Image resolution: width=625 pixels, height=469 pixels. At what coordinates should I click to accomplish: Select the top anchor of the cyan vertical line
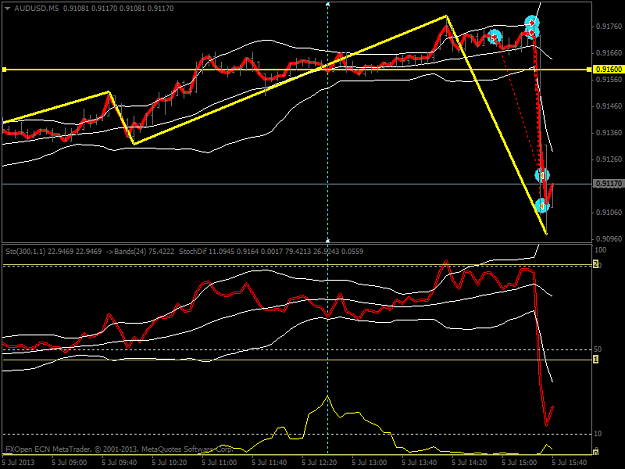328,4
